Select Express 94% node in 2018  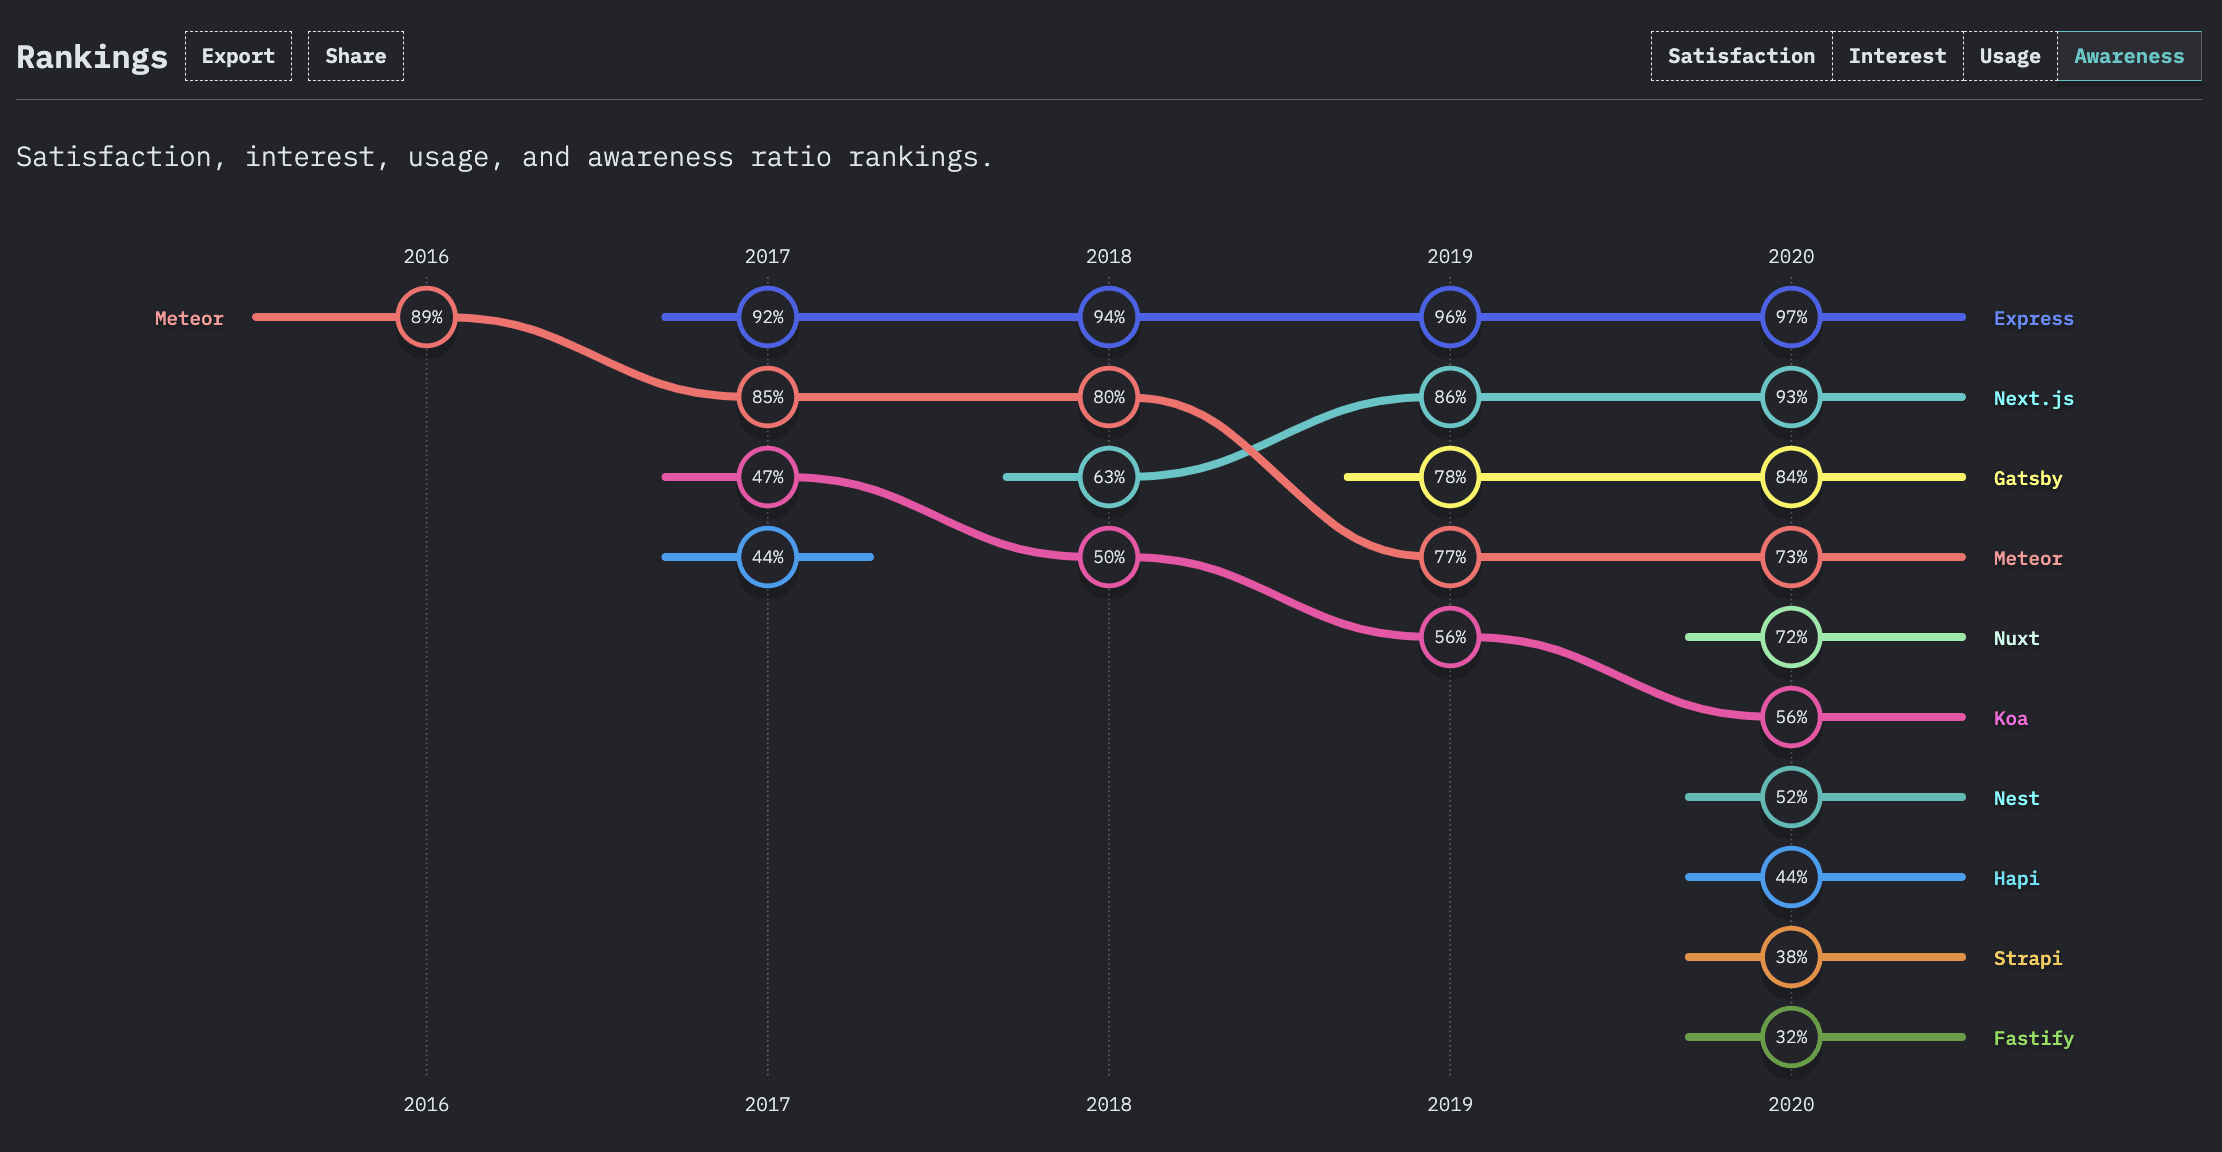click(x=1109, y=317)
